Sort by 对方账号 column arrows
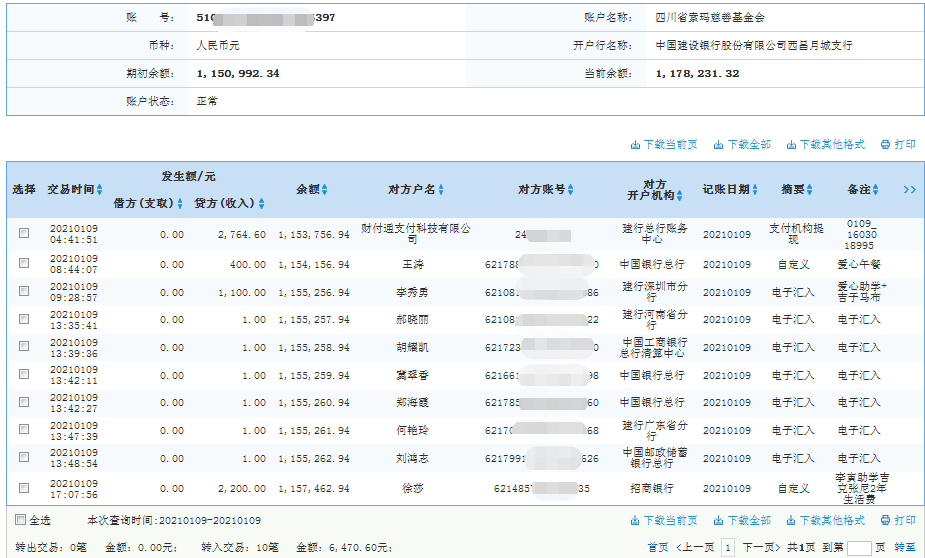925x558 pixels. pyautogui.click(x=570, y=189)
